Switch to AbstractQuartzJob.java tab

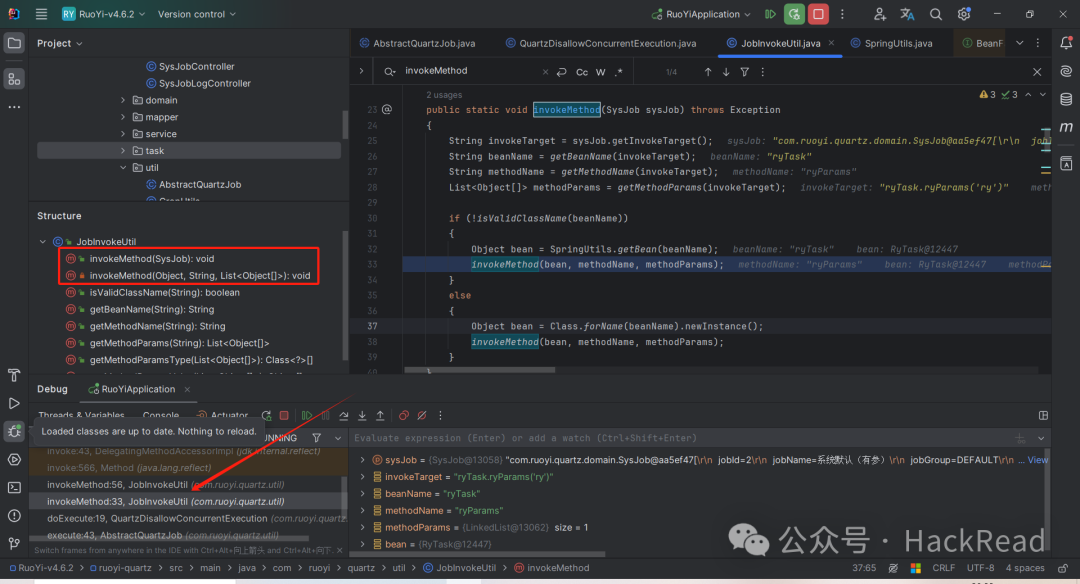tap(417, 43)
